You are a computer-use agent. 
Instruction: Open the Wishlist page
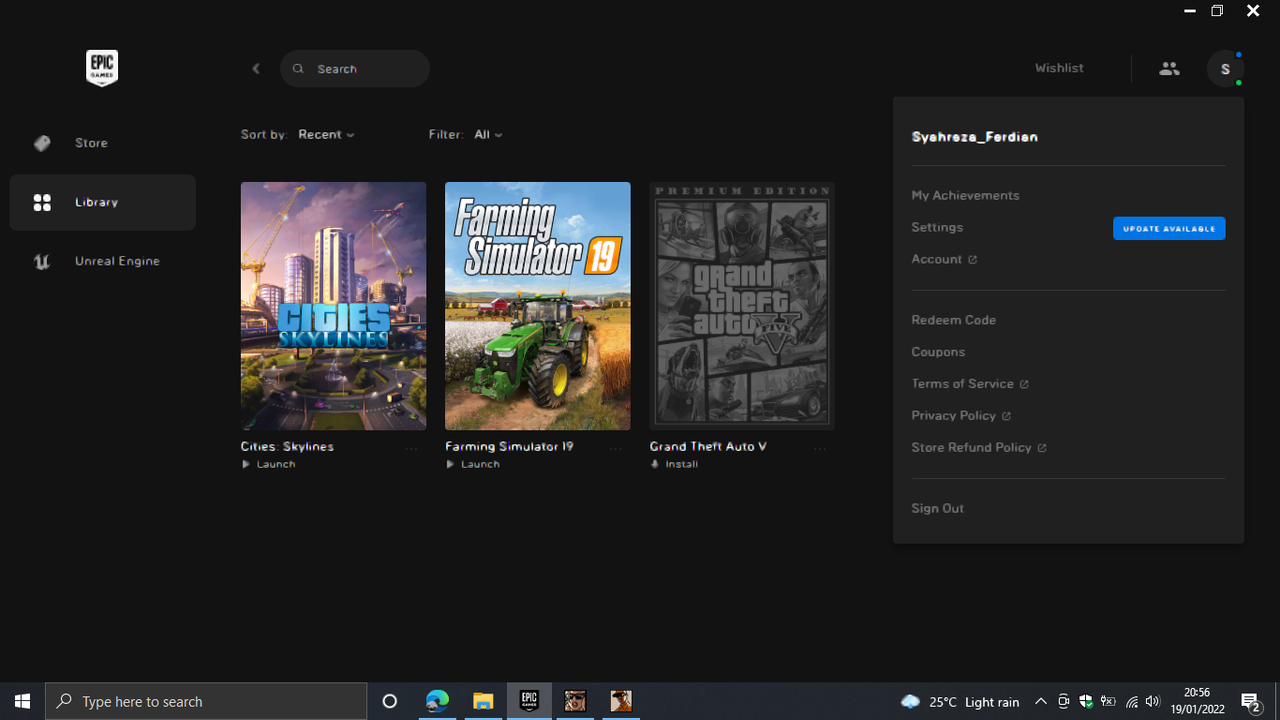click(x=1059, y=68)
